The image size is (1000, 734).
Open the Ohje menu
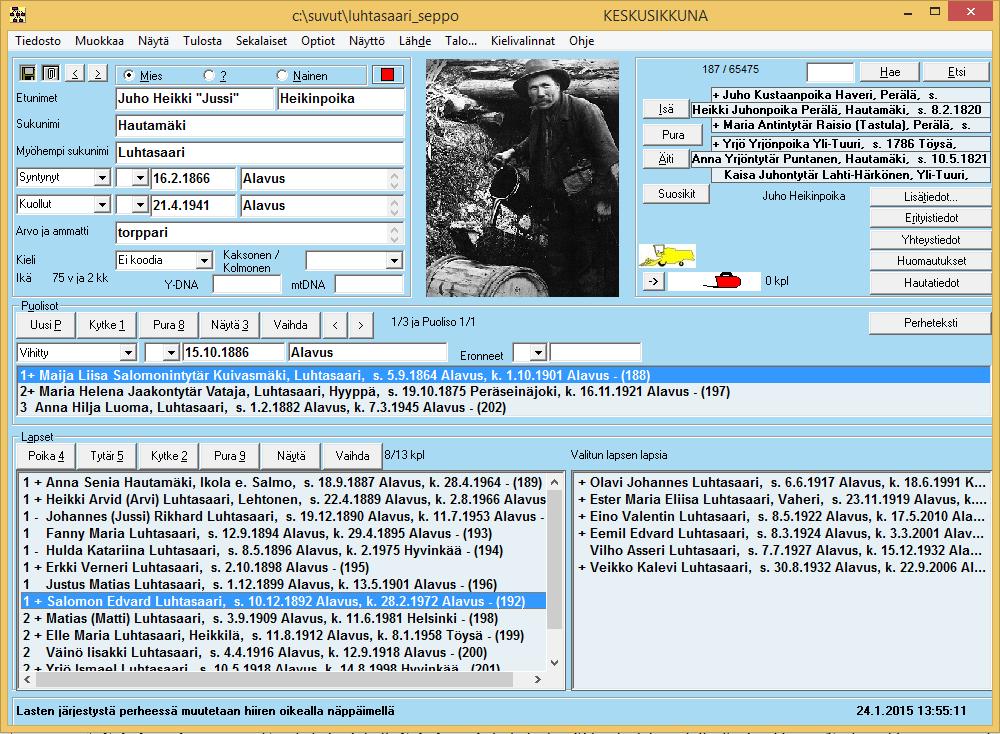pyautogui.click(x=582, y=41)
